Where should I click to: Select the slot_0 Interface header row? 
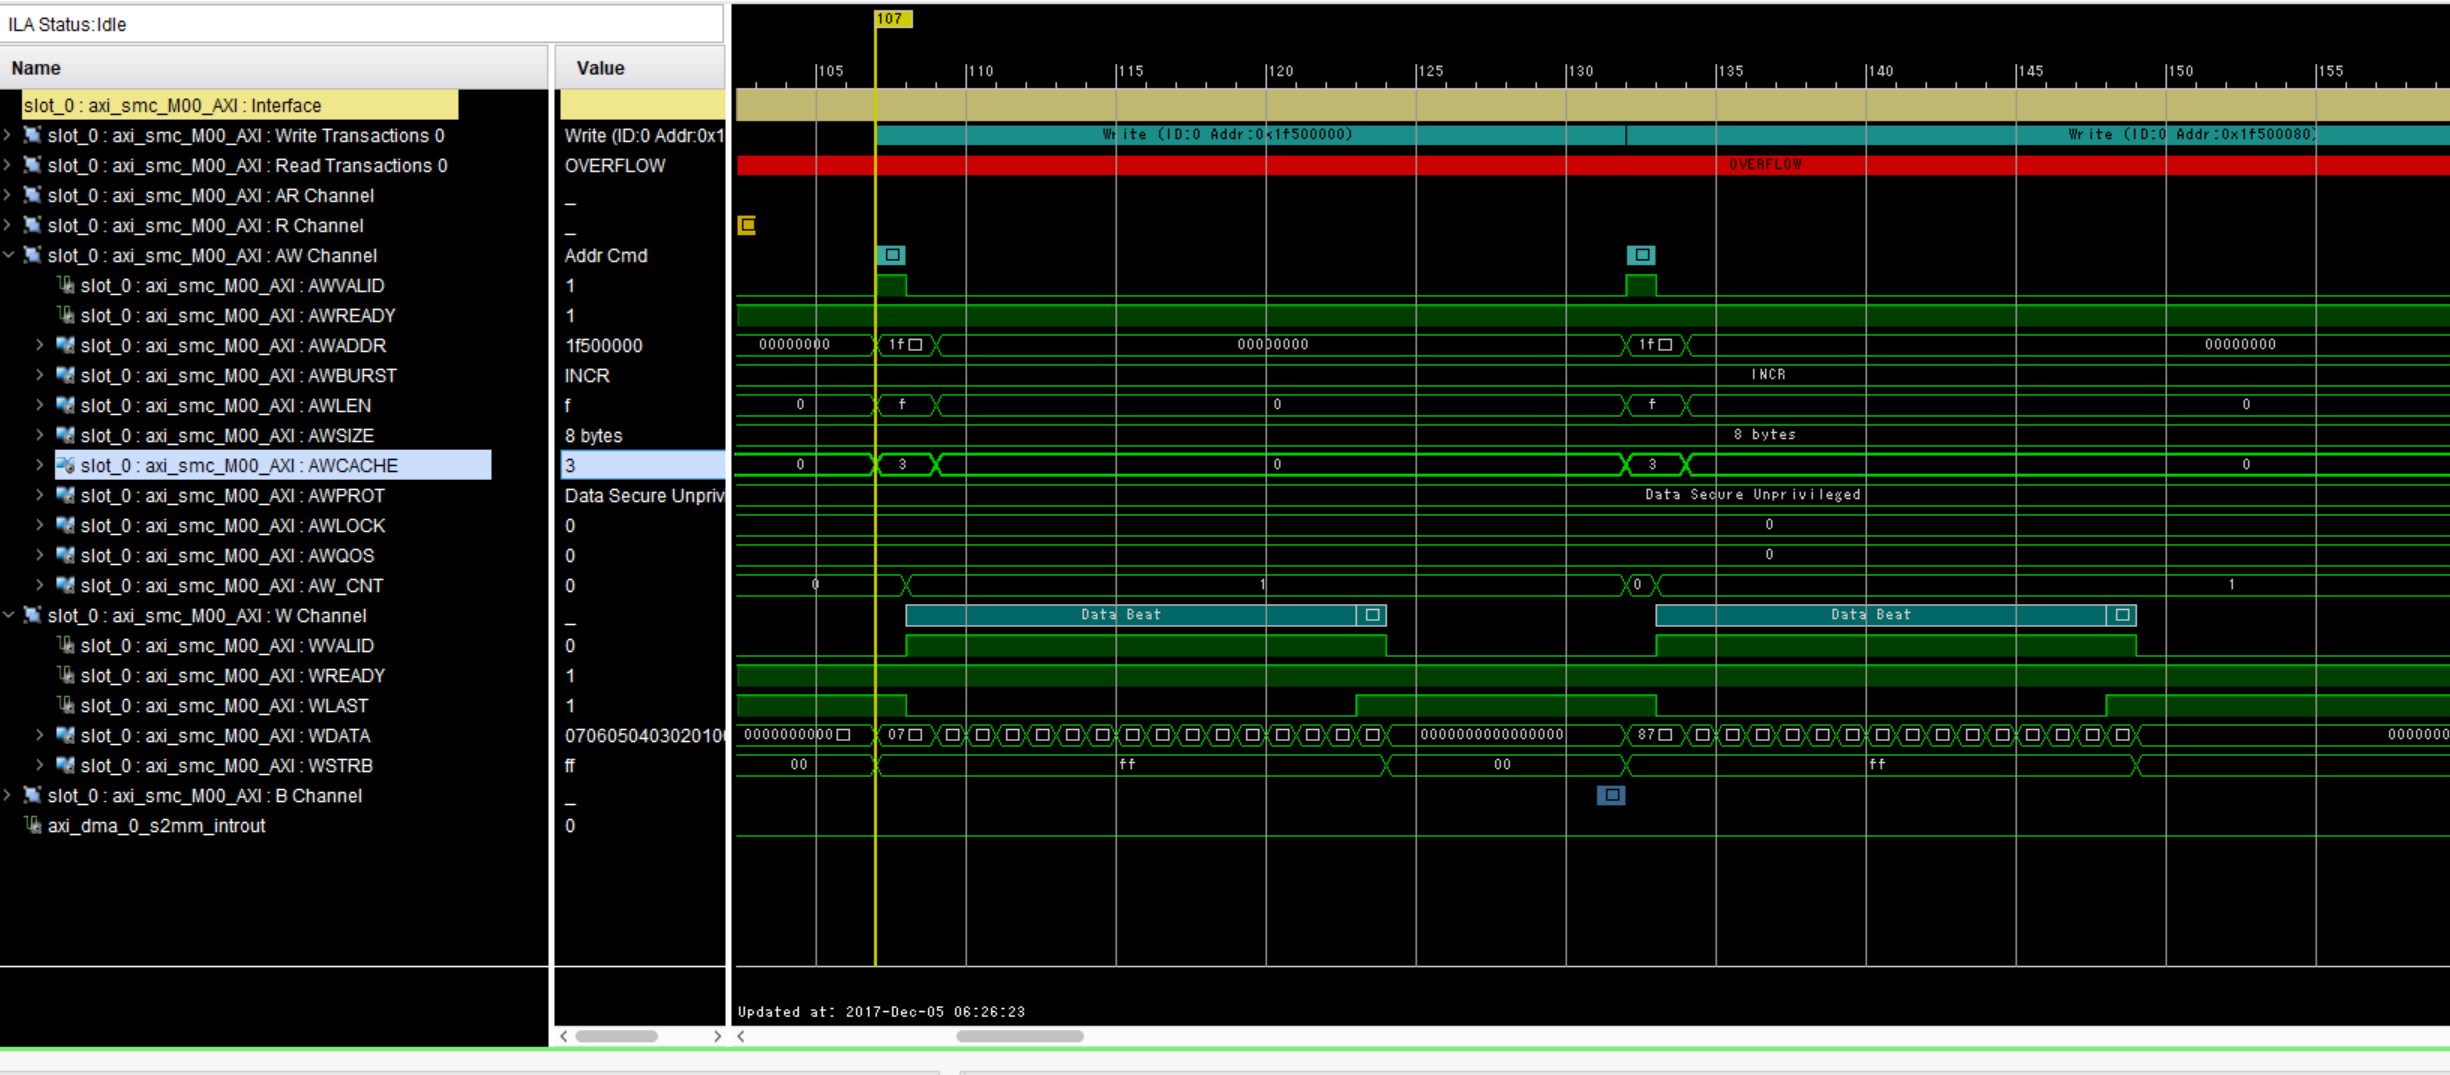240,105
